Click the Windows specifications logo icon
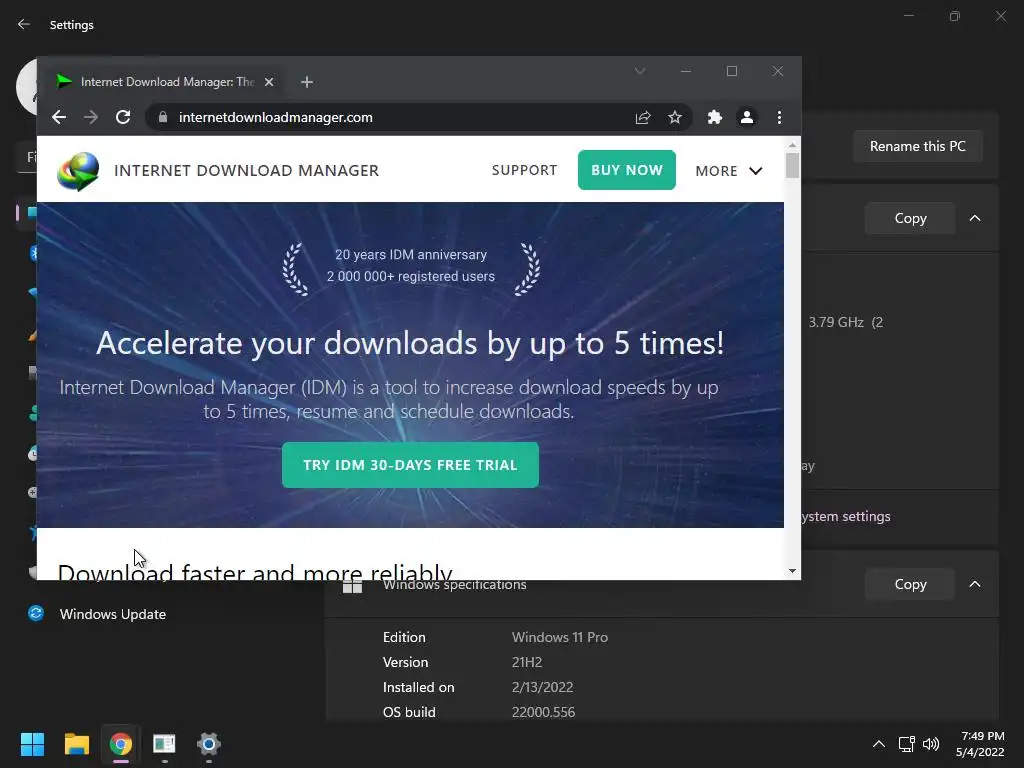The height and width of the screenshot is (768, 1024). tap(353, 585)
